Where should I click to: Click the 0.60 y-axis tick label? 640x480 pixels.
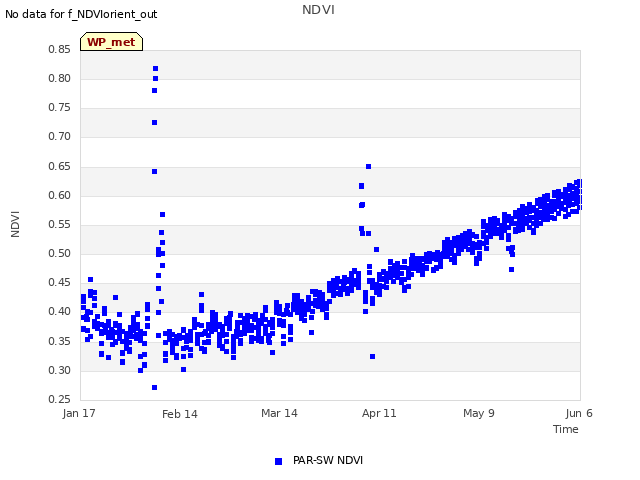(59, 196)
